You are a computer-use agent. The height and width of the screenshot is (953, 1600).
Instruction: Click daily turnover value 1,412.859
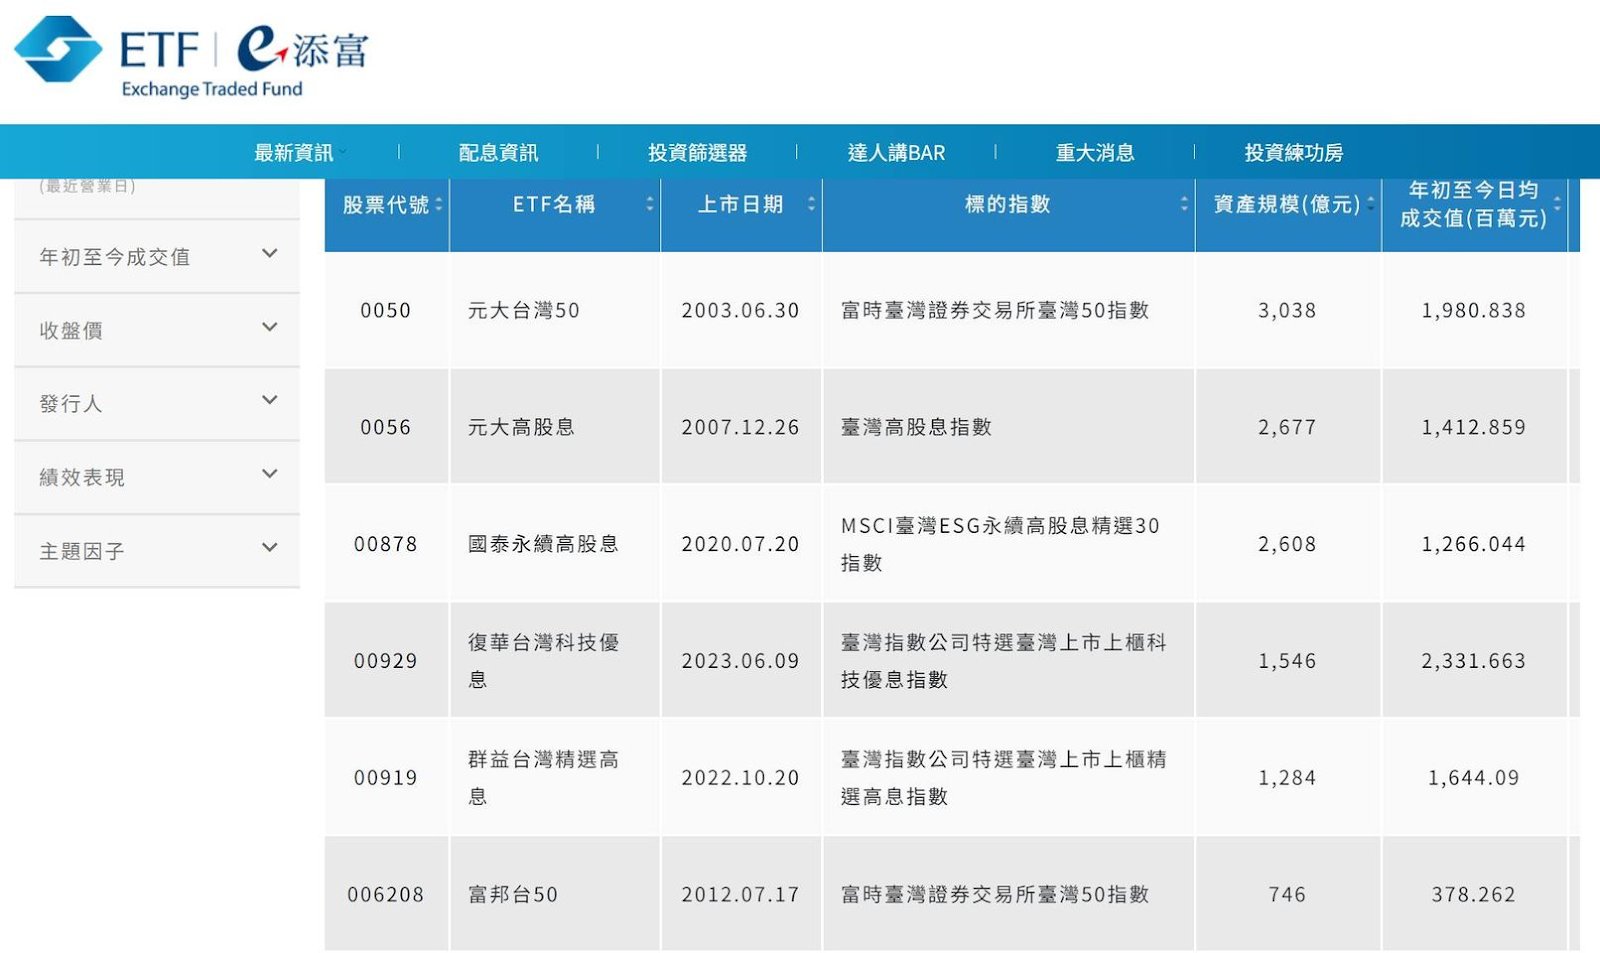point(1474,427)
